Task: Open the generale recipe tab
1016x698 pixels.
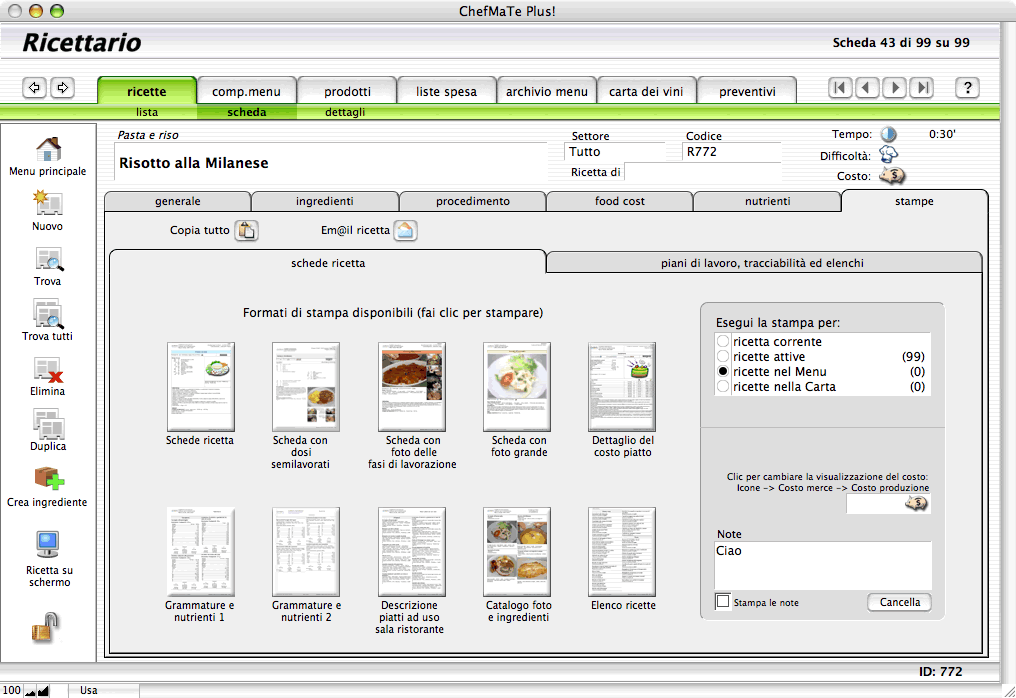Action: [x=178, y=201]
